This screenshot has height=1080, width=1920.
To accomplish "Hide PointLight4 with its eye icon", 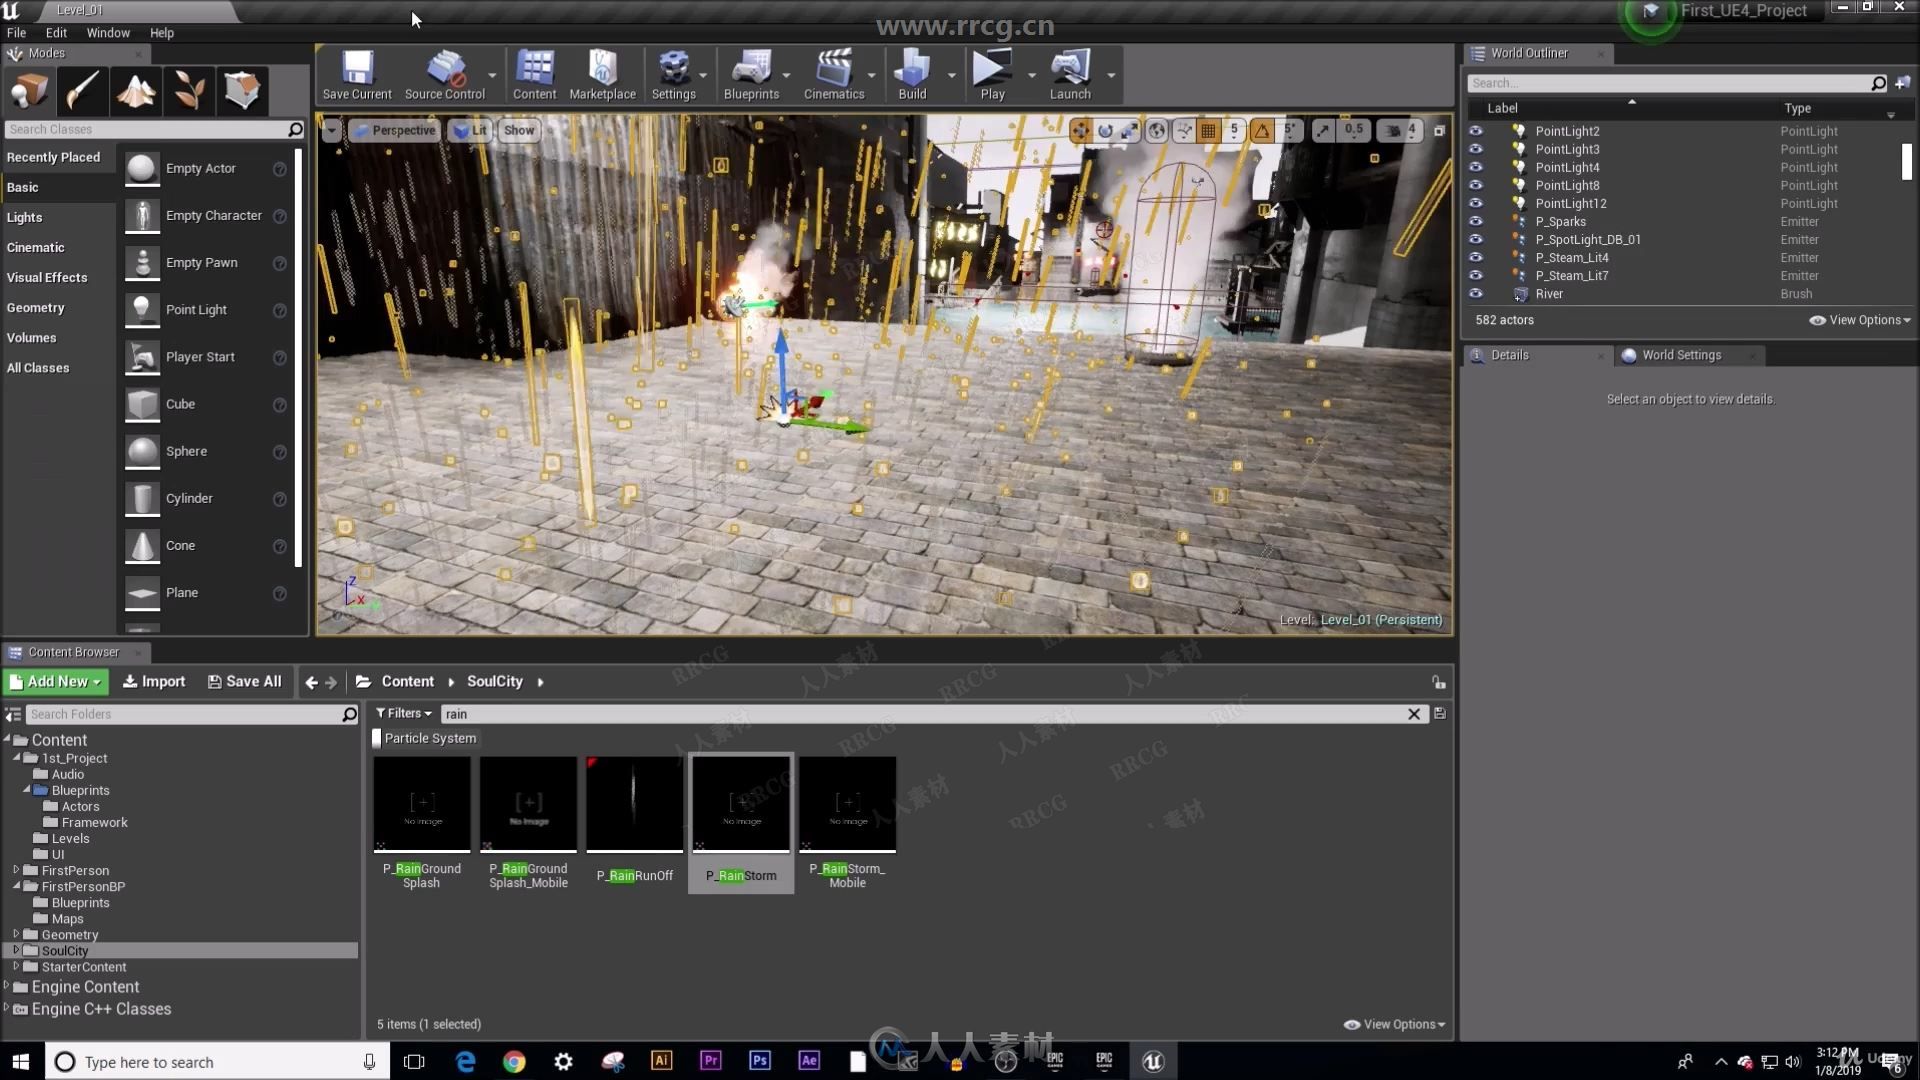I will pyautogui.click(x=1475, y=167).
